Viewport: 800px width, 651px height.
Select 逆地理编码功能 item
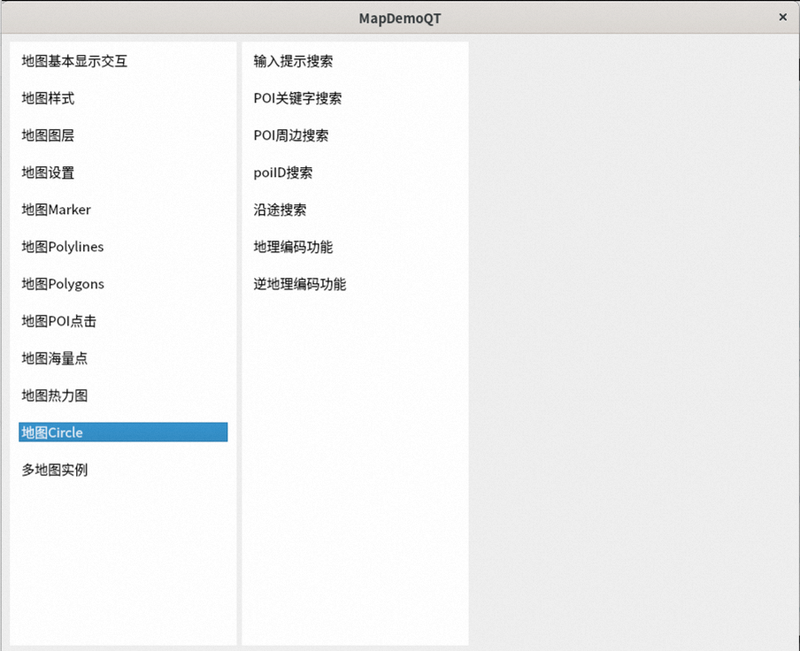(x=355, y=284)
